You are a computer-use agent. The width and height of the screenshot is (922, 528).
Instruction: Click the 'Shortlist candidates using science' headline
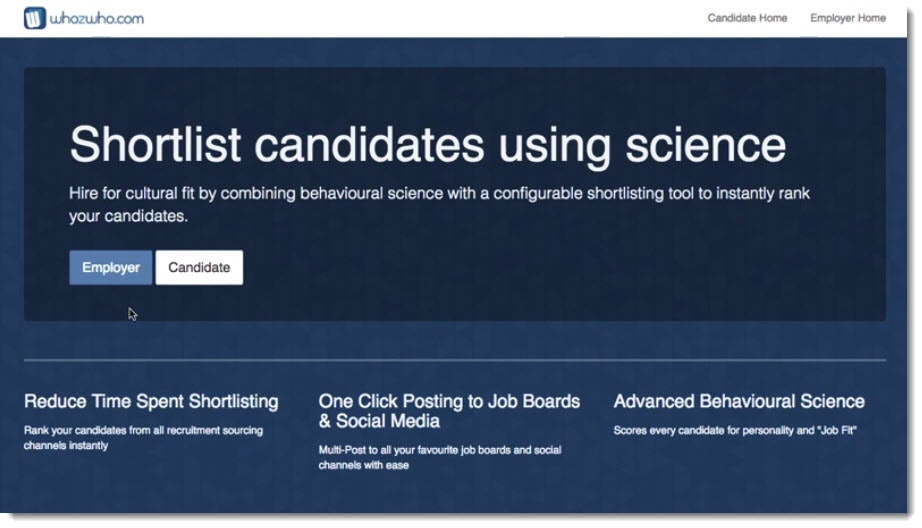point(427,145)
